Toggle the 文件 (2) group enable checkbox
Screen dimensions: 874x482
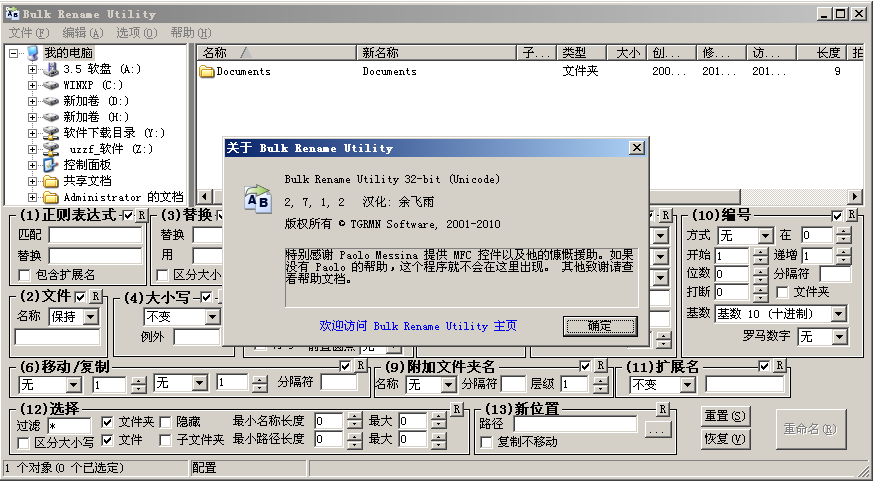pyautogui.click(x=81, y=297)
